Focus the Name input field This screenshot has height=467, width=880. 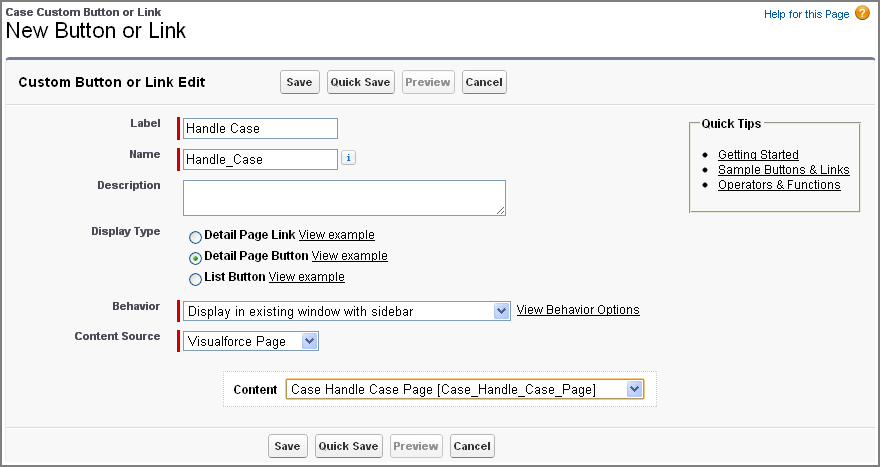(x=260, y=159)
